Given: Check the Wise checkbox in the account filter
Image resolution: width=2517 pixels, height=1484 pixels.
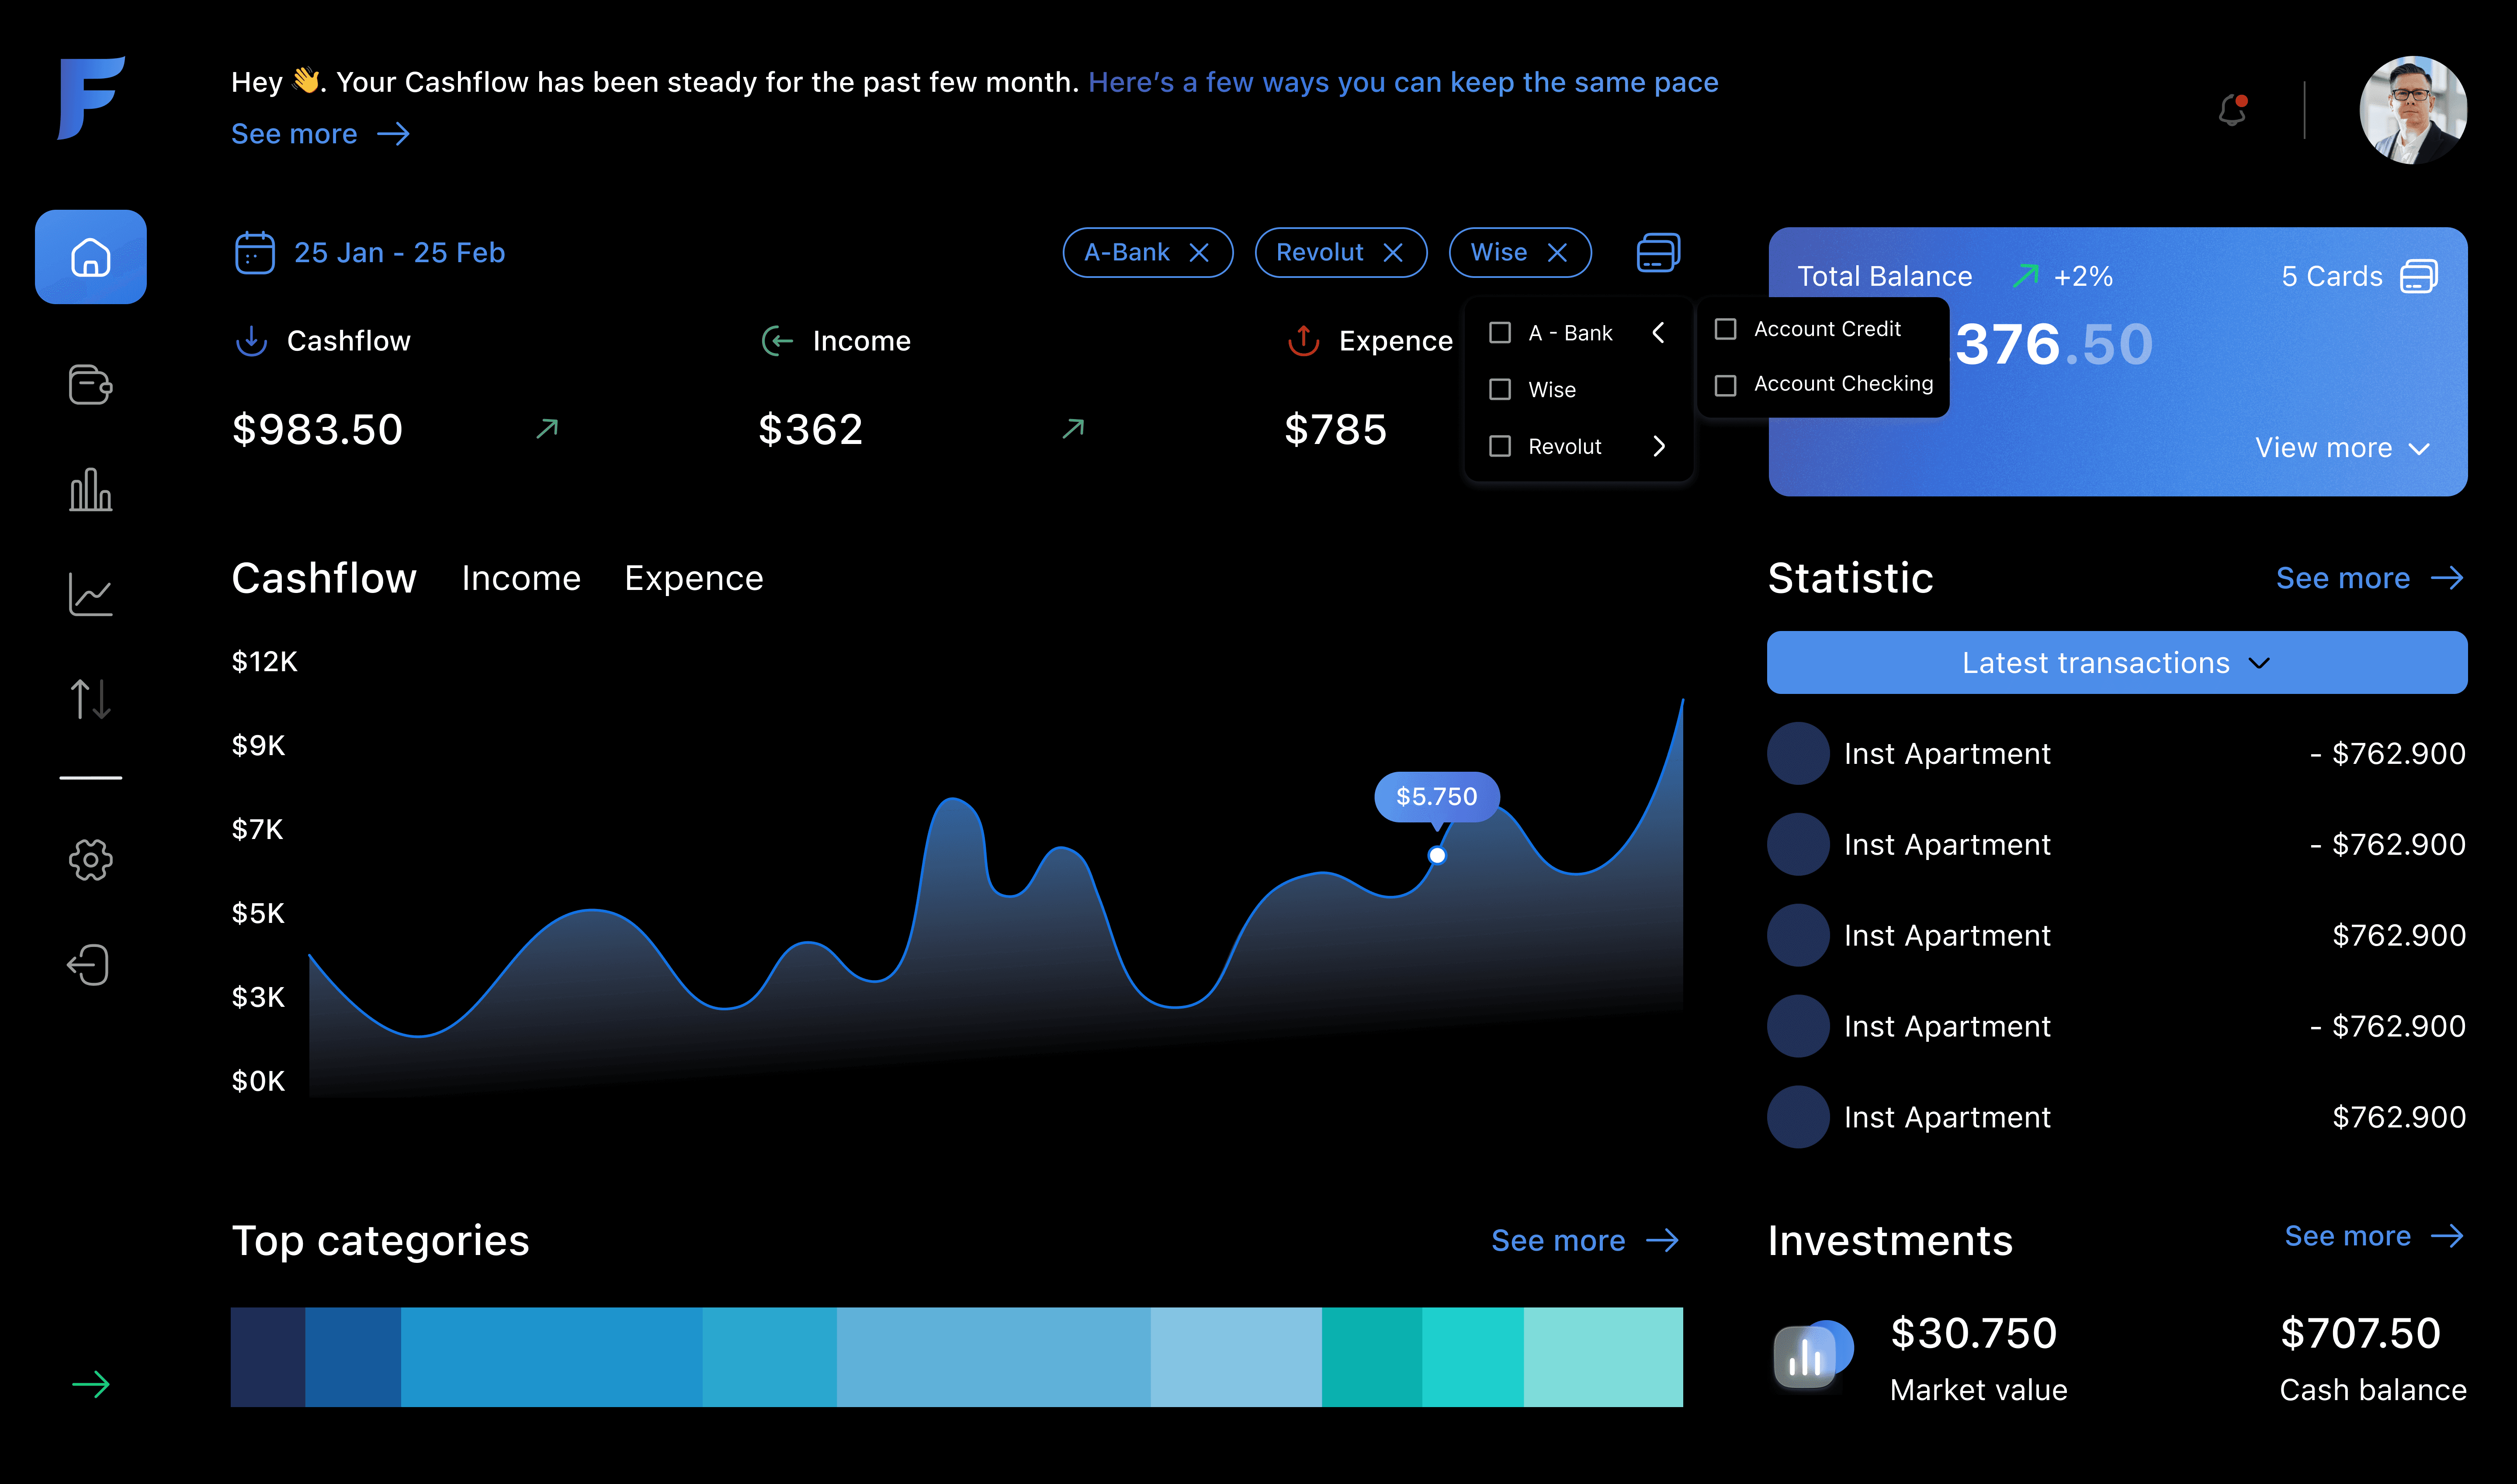Looking at the screenshot, I should pyautogui.click(x=1500, y=389).
